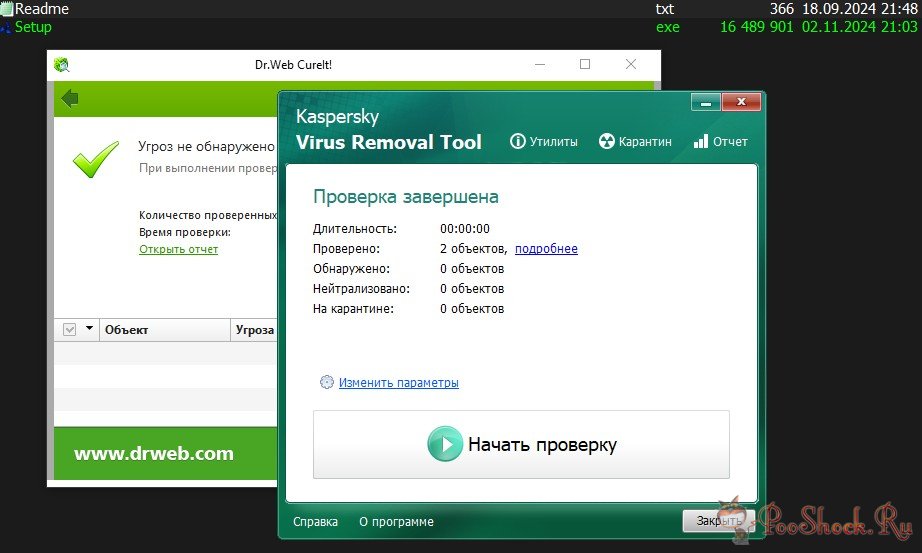Click the Setup file icon

click(6, 28)
